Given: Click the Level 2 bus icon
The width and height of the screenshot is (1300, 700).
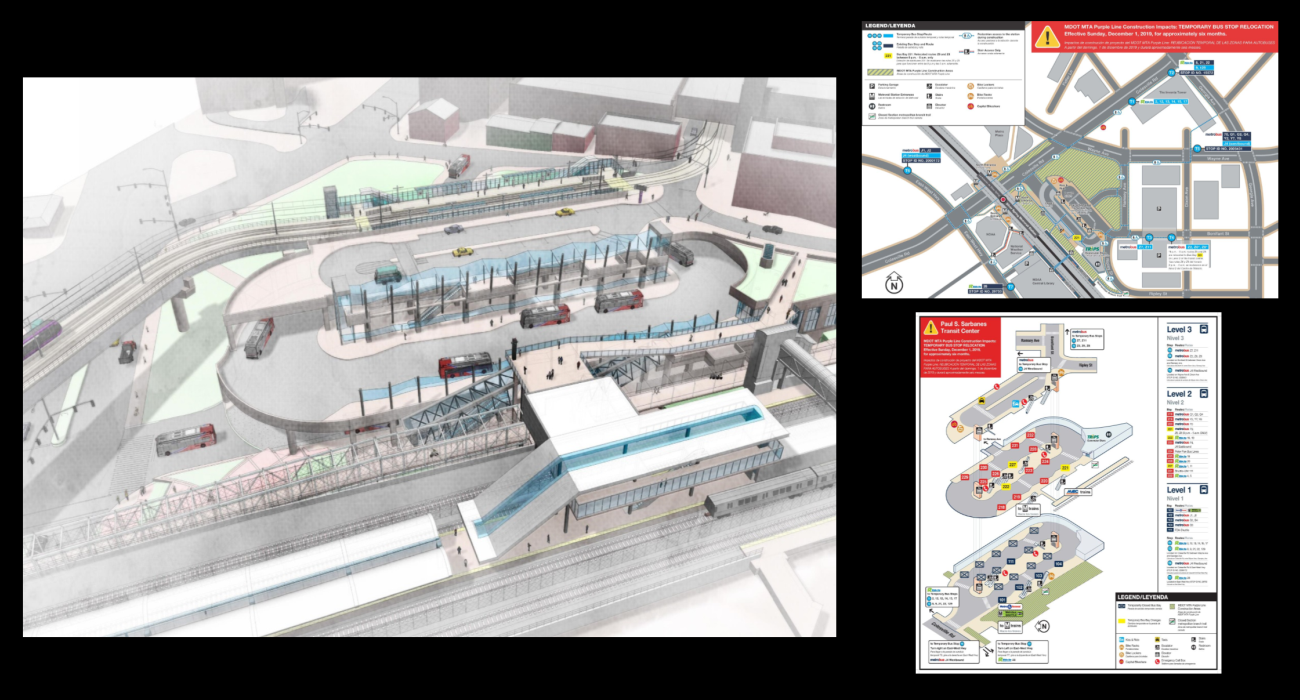Looking at the screenshot, I should click(x=1206, y=395).
